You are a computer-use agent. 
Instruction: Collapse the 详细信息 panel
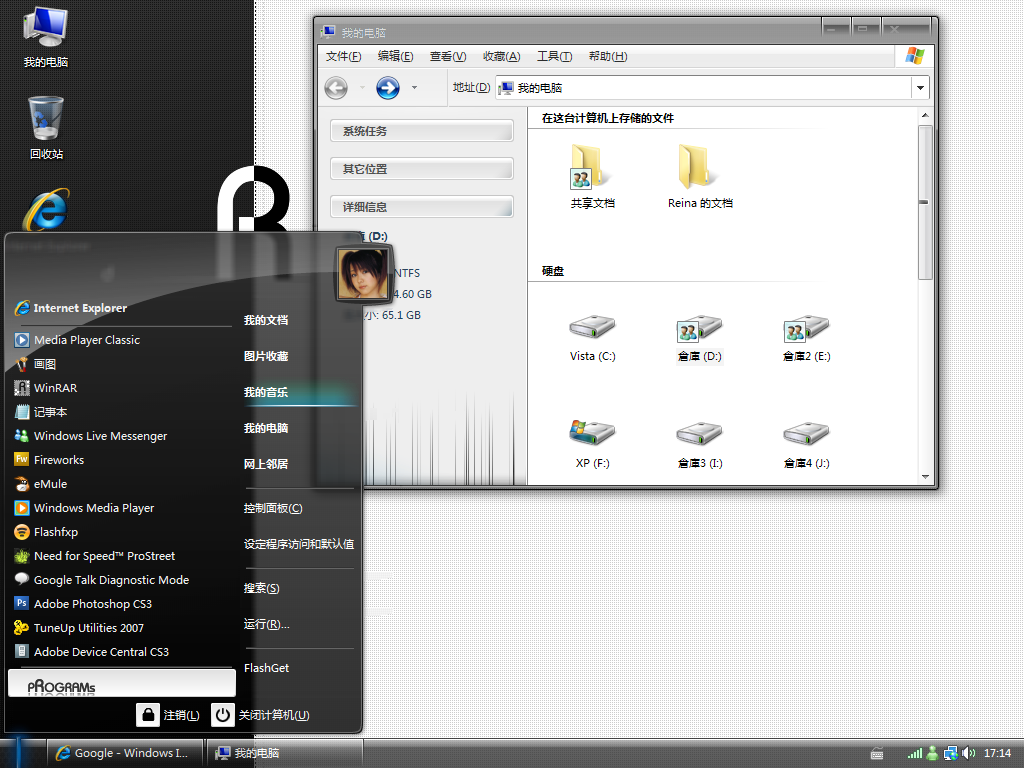422,206
